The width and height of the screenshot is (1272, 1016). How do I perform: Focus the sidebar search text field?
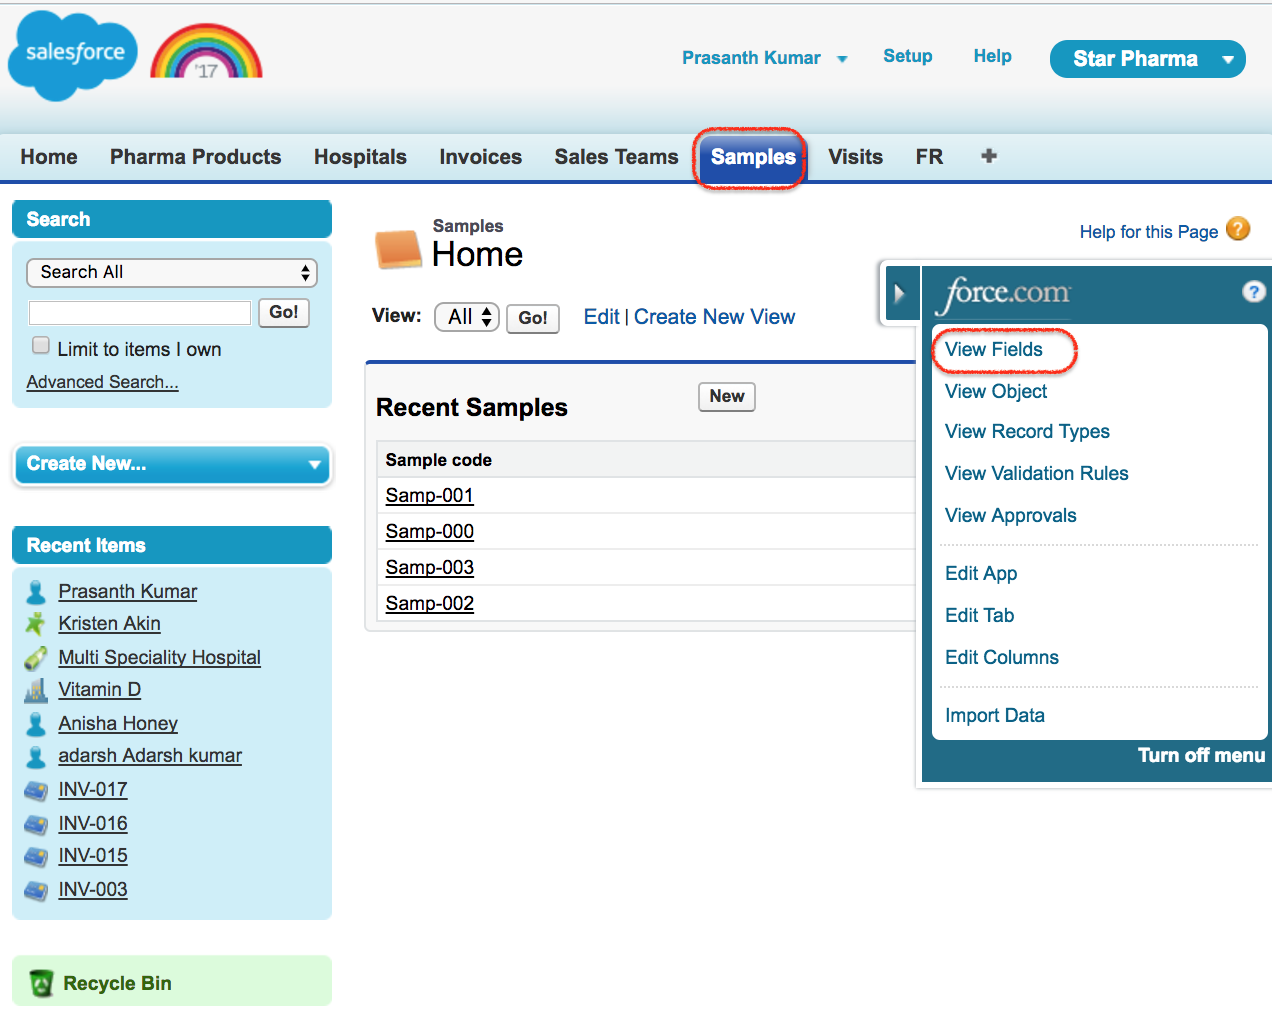(140, 313)
